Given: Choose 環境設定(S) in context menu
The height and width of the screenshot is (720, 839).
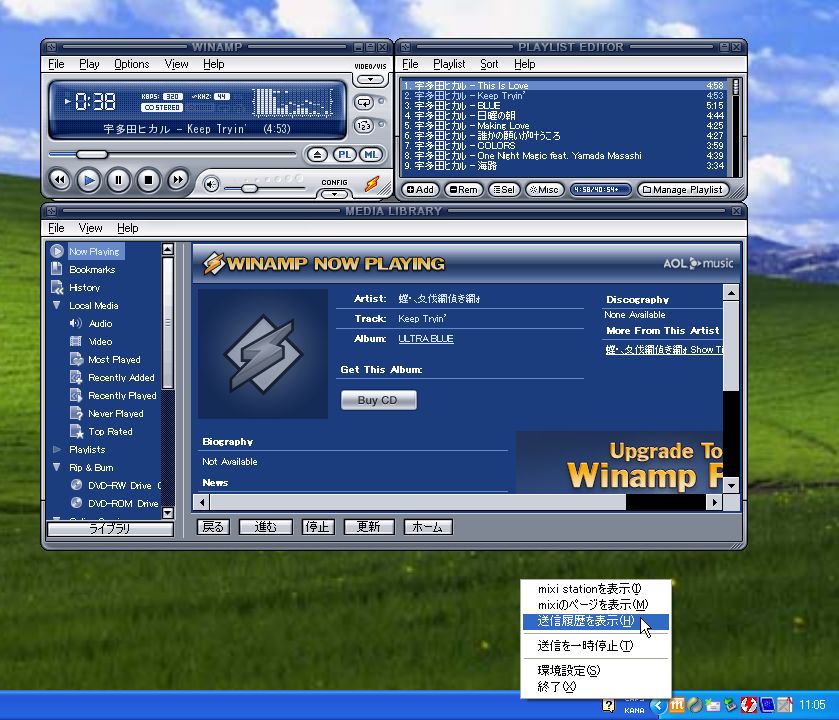Looking at the screenshot, I should pyautogui.click(x=596, y=671).
